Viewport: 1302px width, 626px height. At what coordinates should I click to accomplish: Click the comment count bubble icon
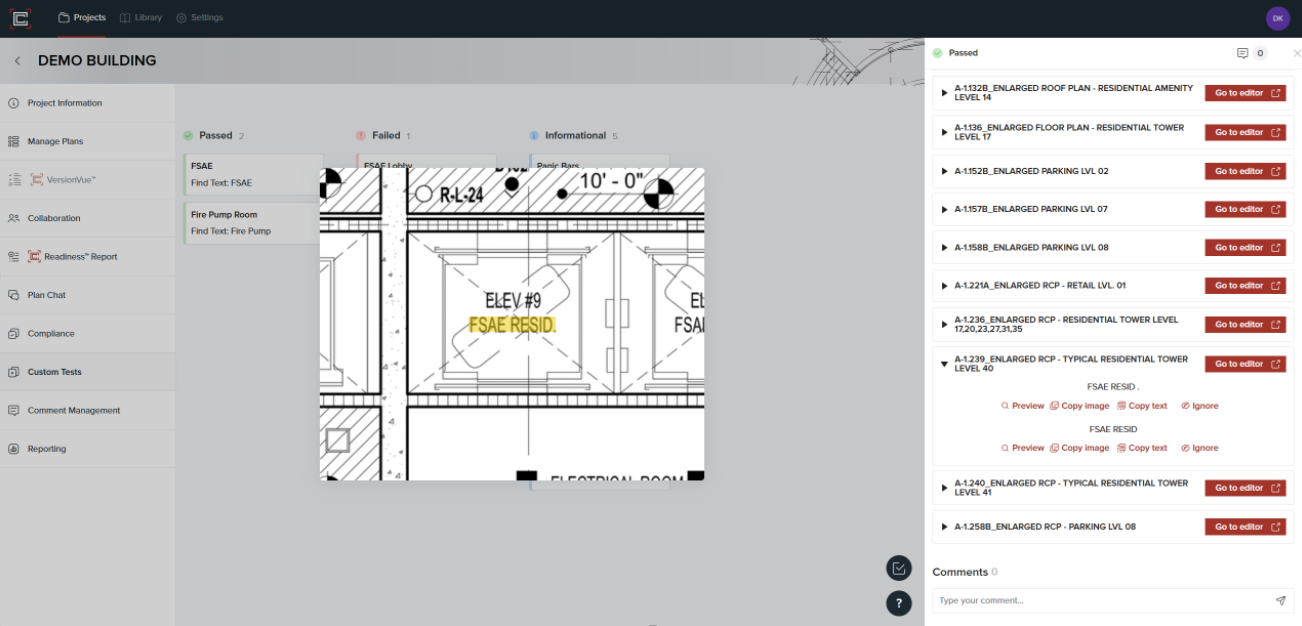click(x=1242, y=53)
